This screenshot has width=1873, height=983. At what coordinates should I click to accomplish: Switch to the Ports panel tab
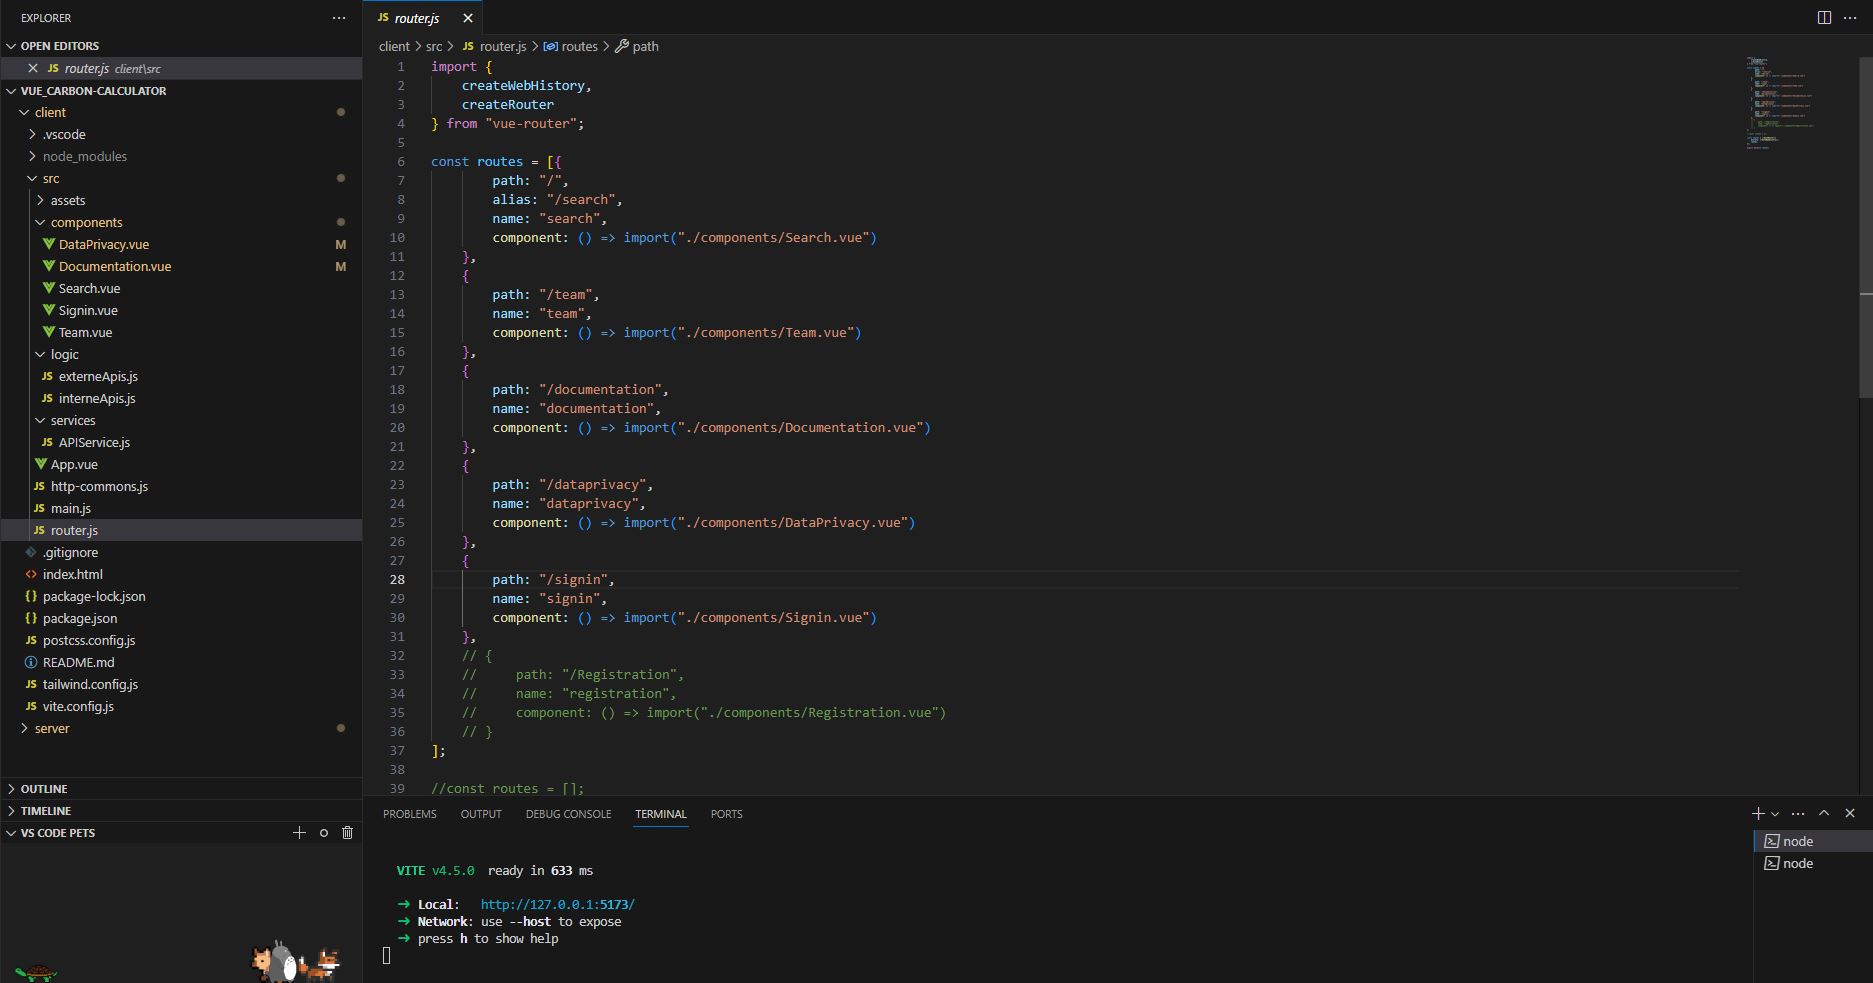coord(727,814)
